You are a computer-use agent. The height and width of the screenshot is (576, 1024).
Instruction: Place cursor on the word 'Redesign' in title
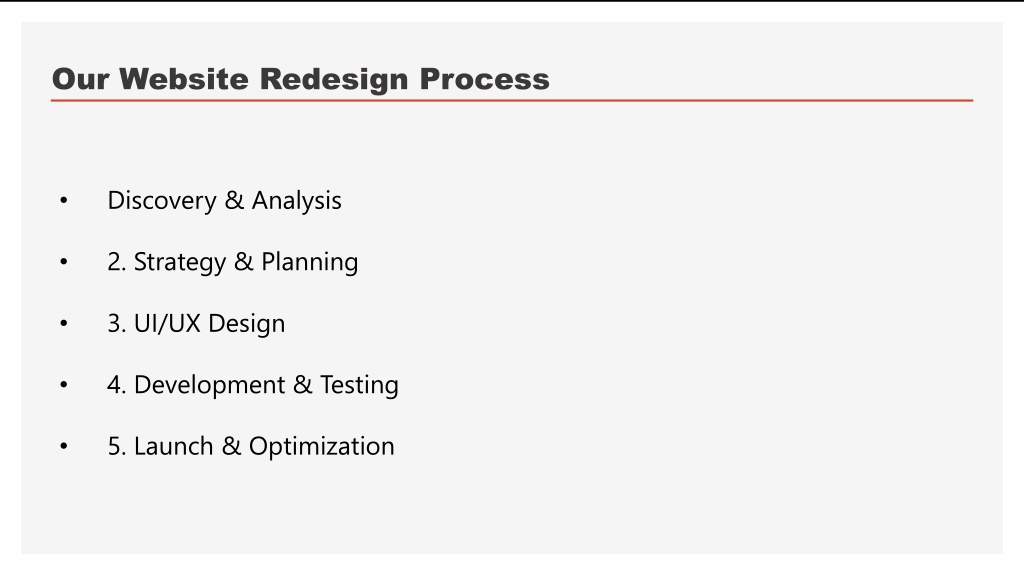click(334, 80)
